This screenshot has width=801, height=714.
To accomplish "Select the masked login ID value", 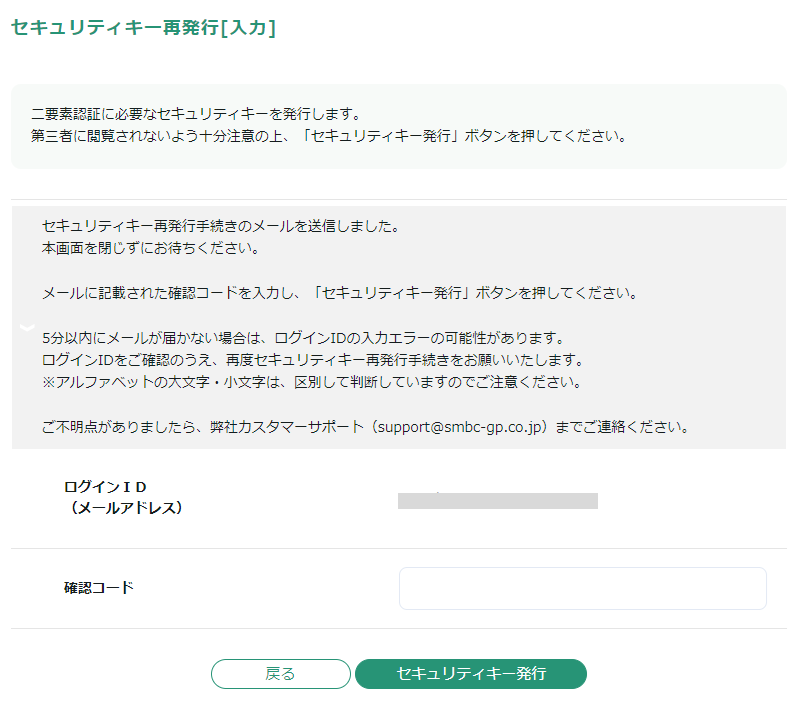I will click(498, 501).
